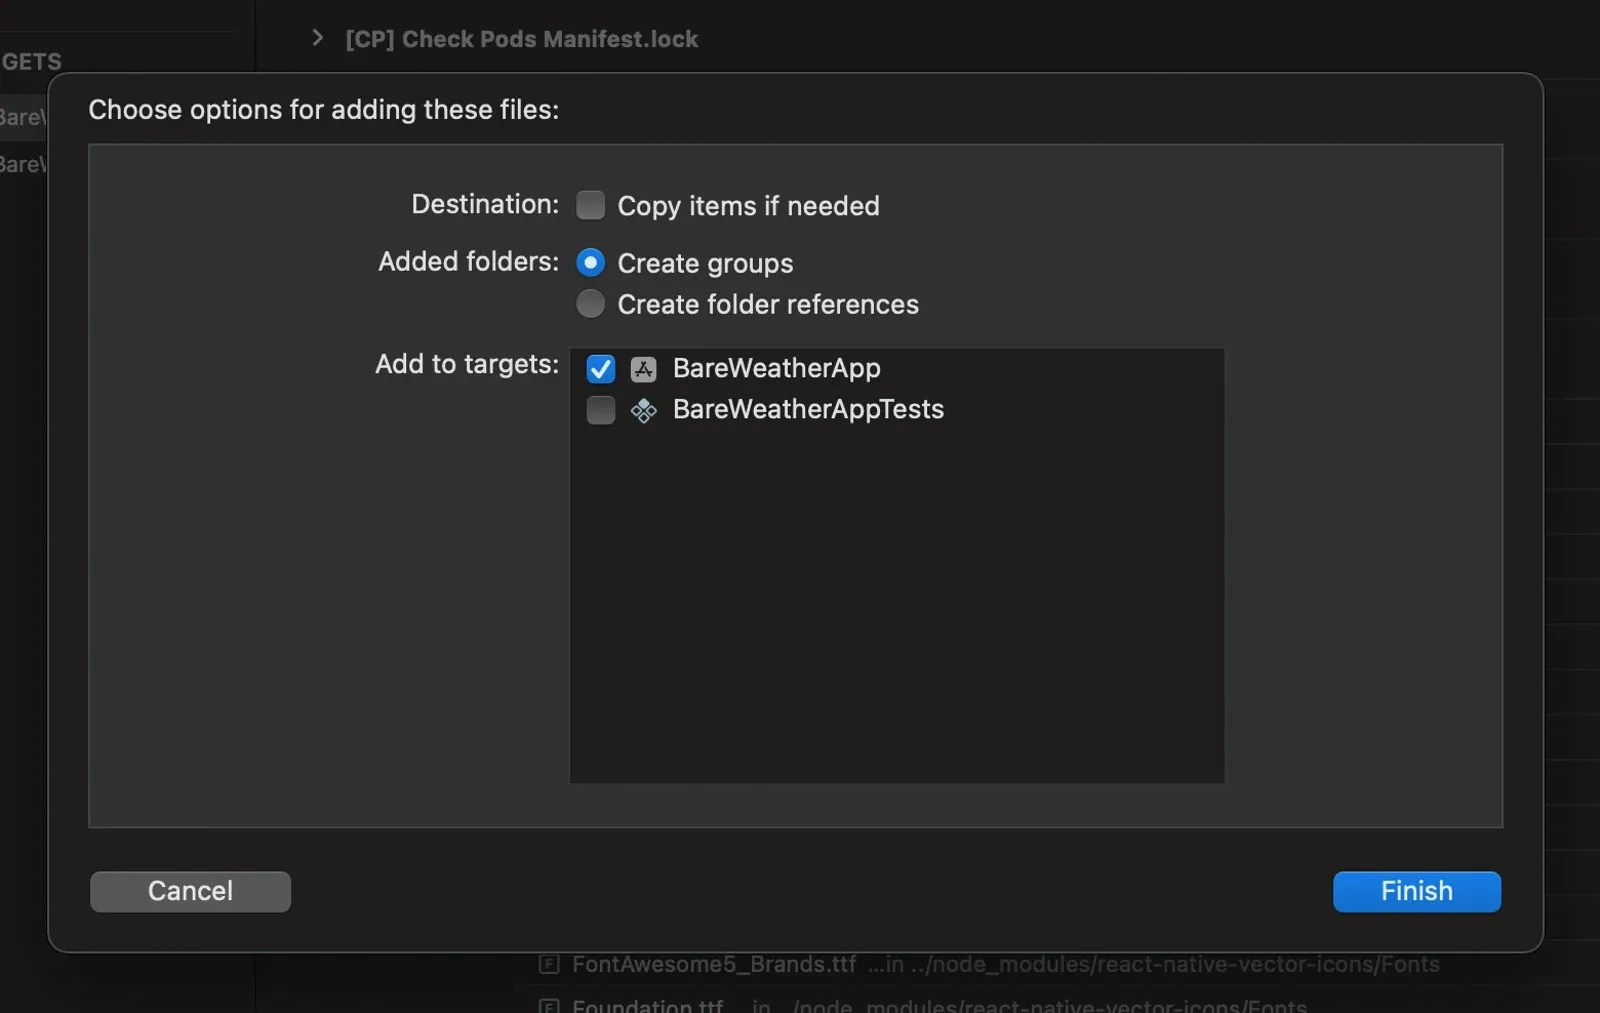Select the BareWeatherApp target name

tap(777, 368)
